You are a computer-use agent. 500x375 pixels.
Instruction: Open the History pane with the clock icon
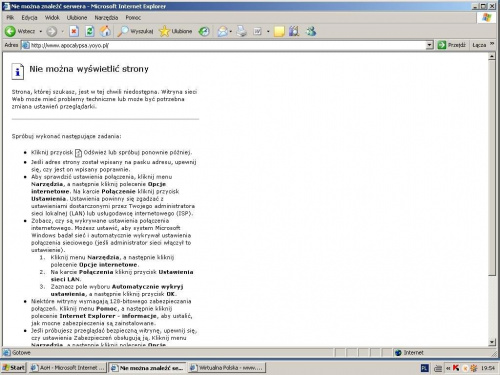coord(204,31)
